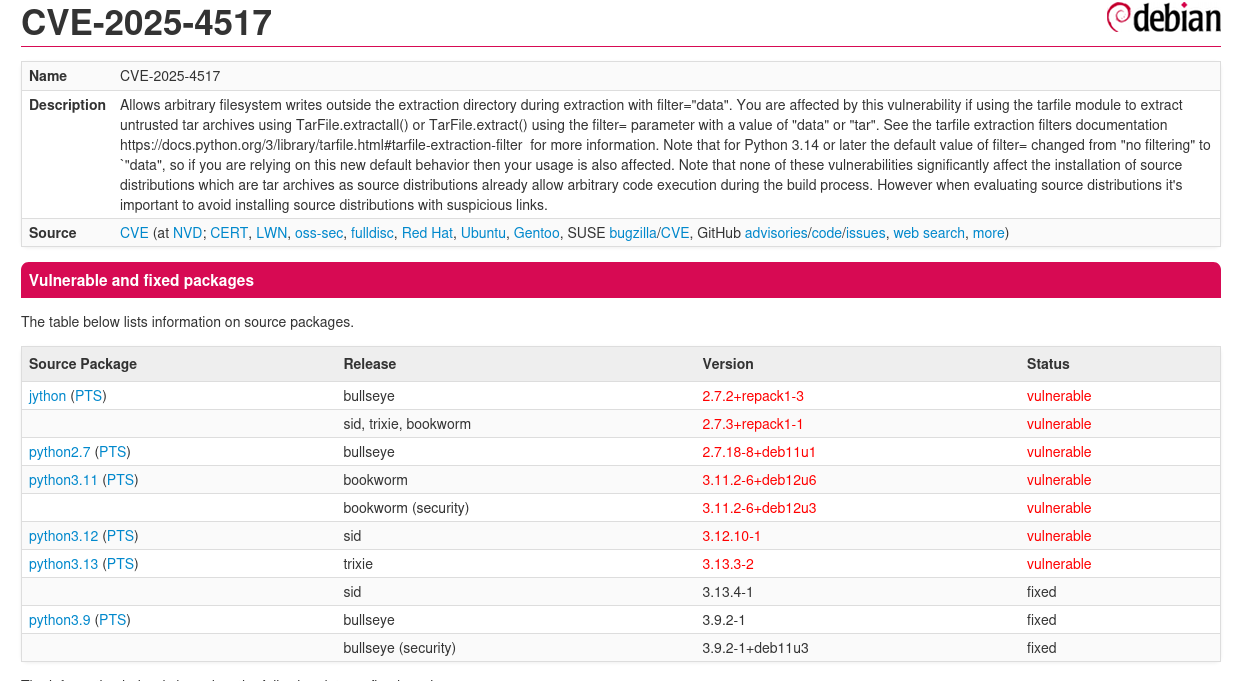
Task: Click fixed status for version 3.13.4-1
Action: [1042, 592]
